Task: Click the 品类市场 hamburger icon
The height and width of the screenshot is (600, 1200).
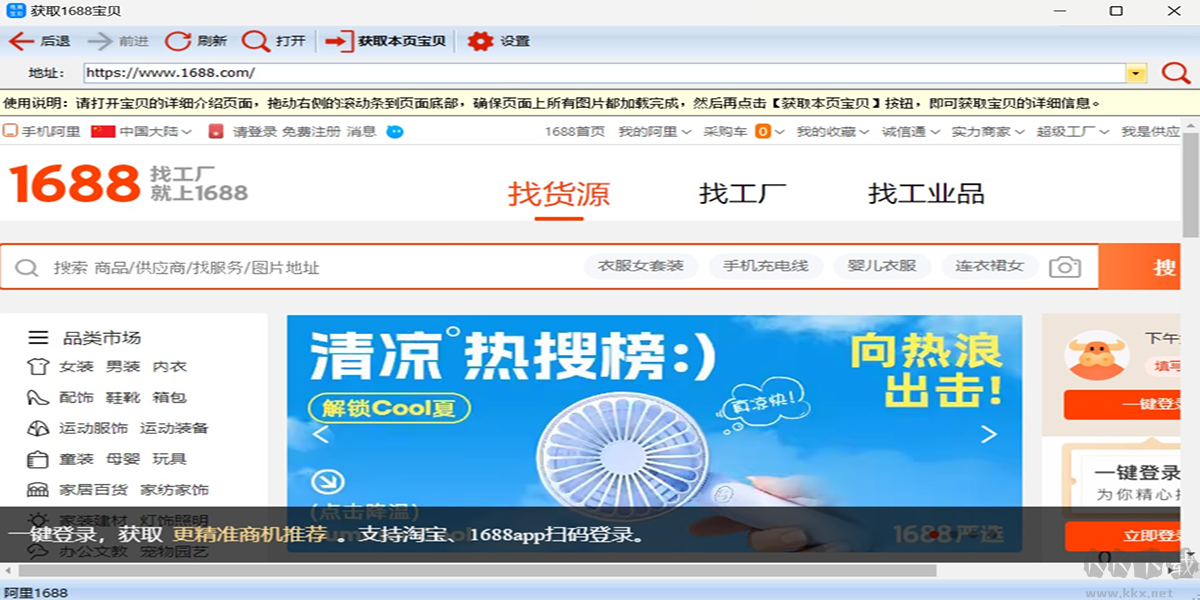Action: [38, 337]
